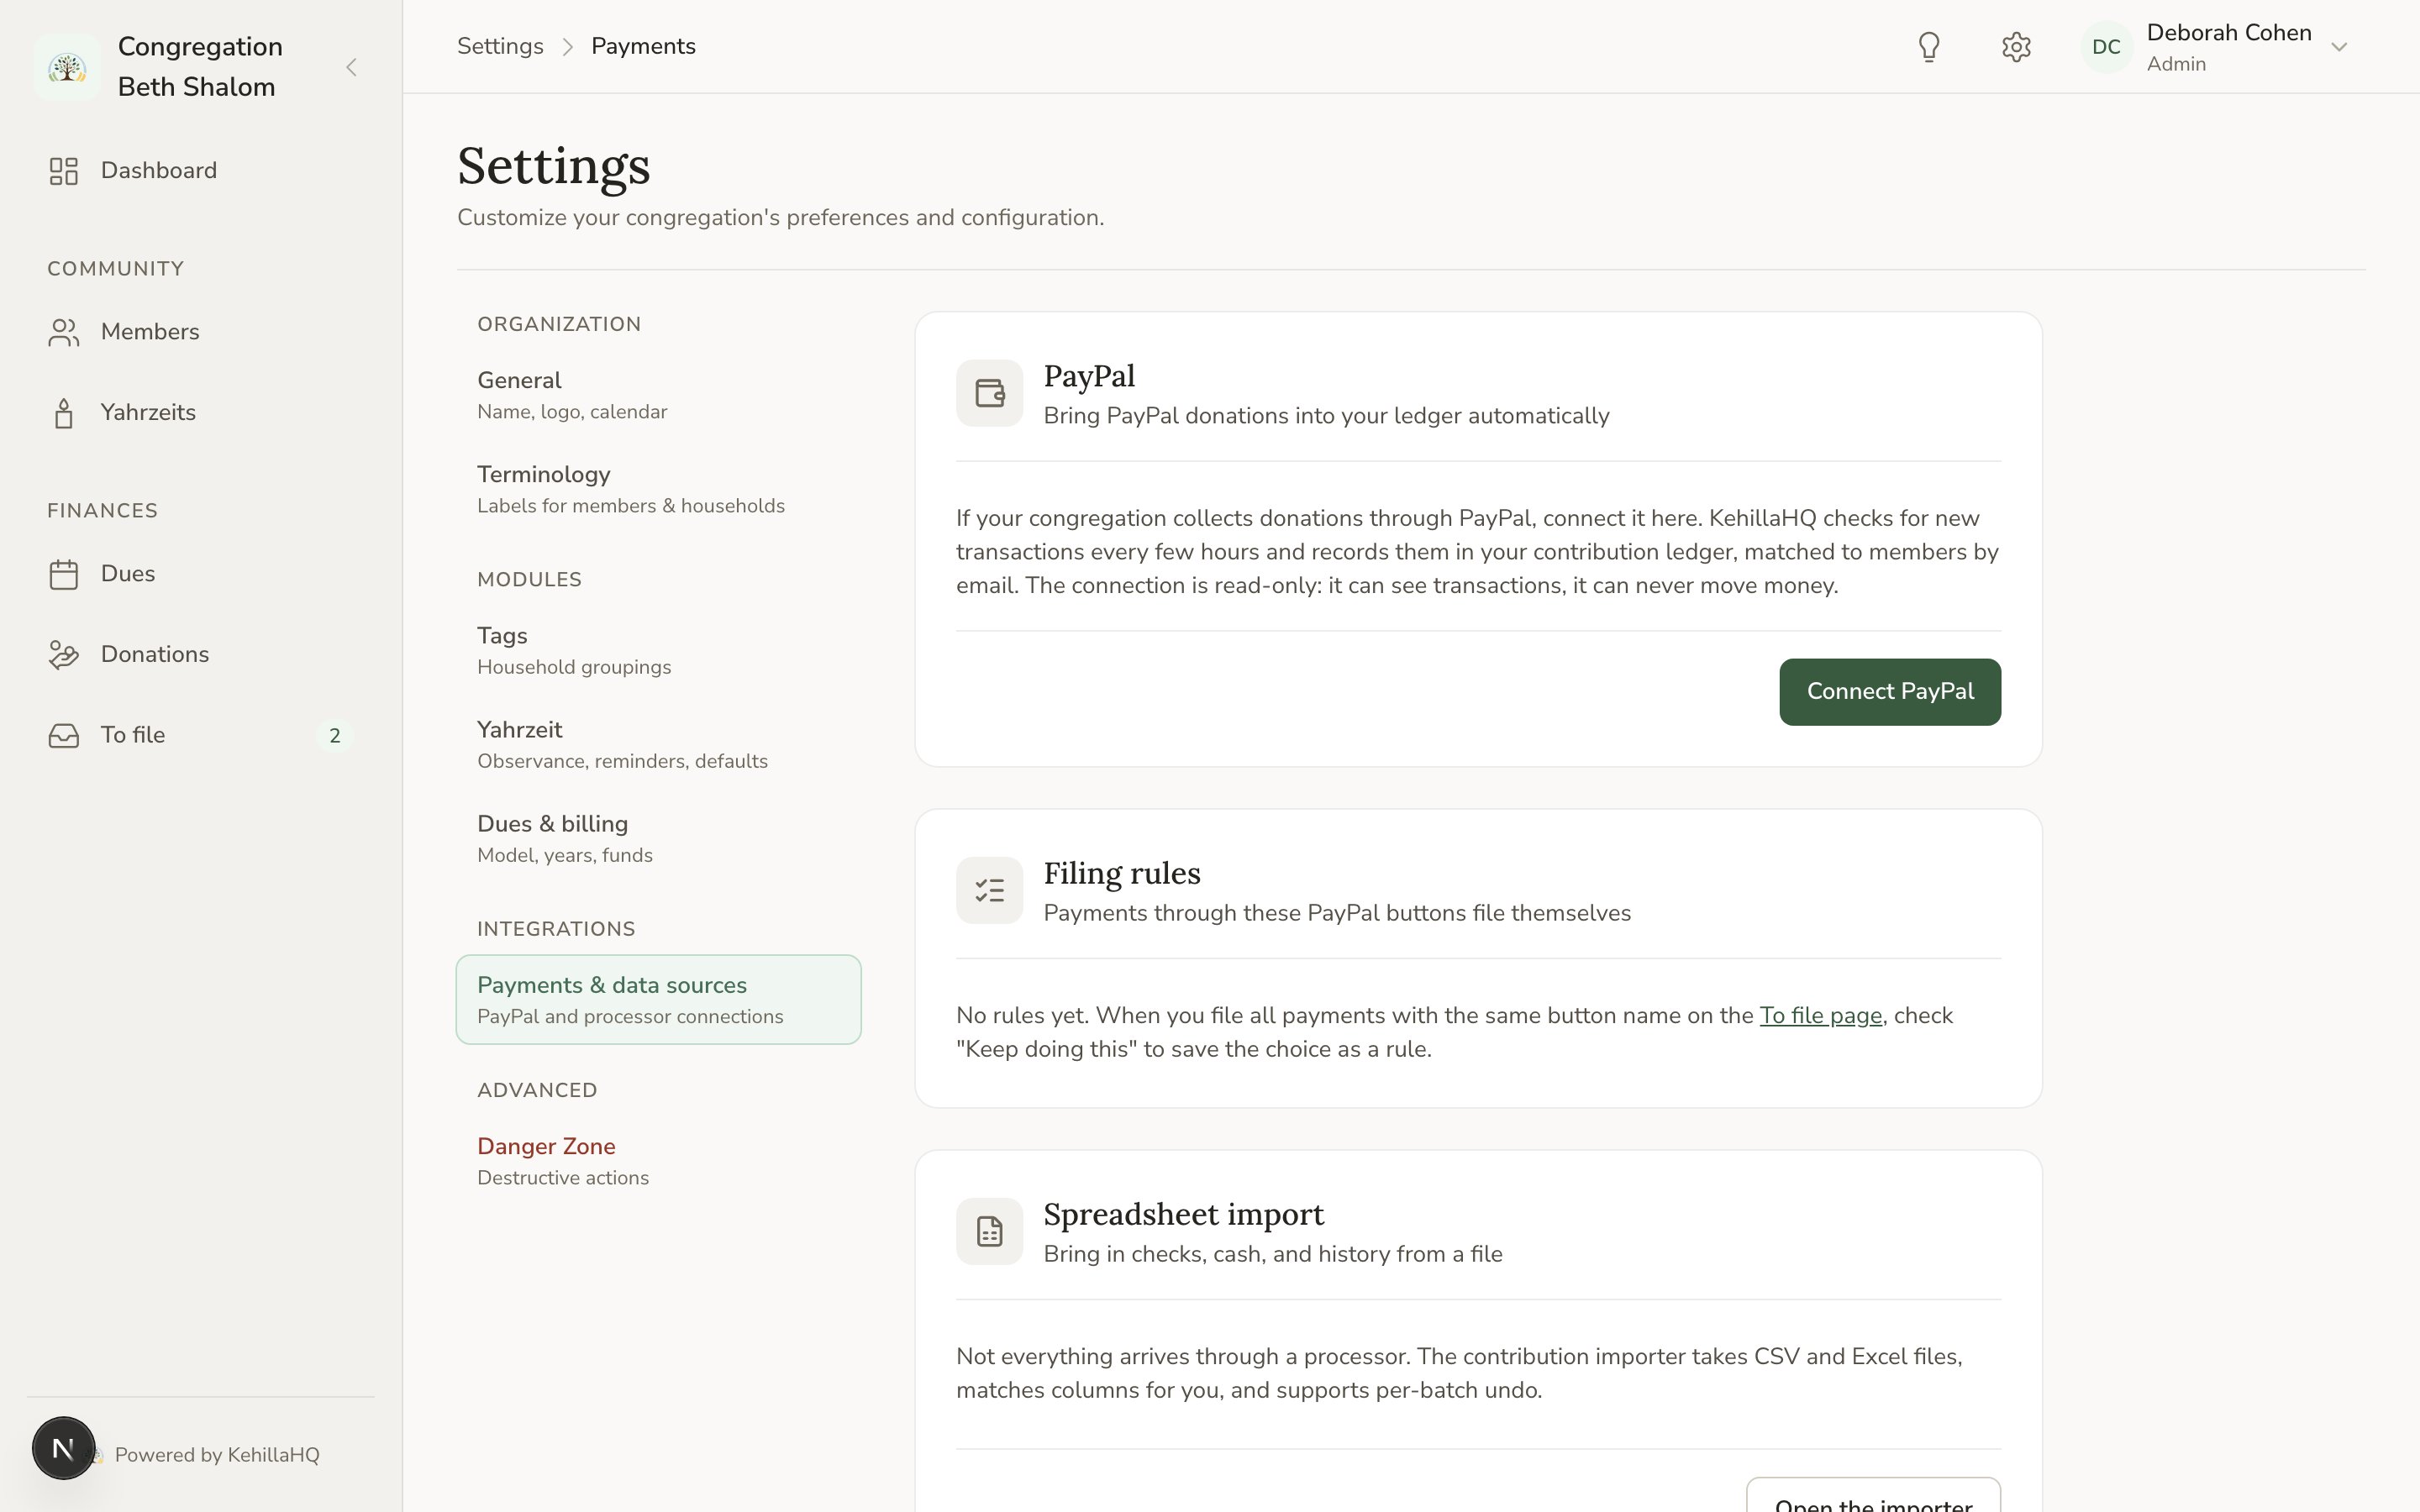2420x1512 pixels.
Task: Open Members page
Action: (x=200, y=332)
